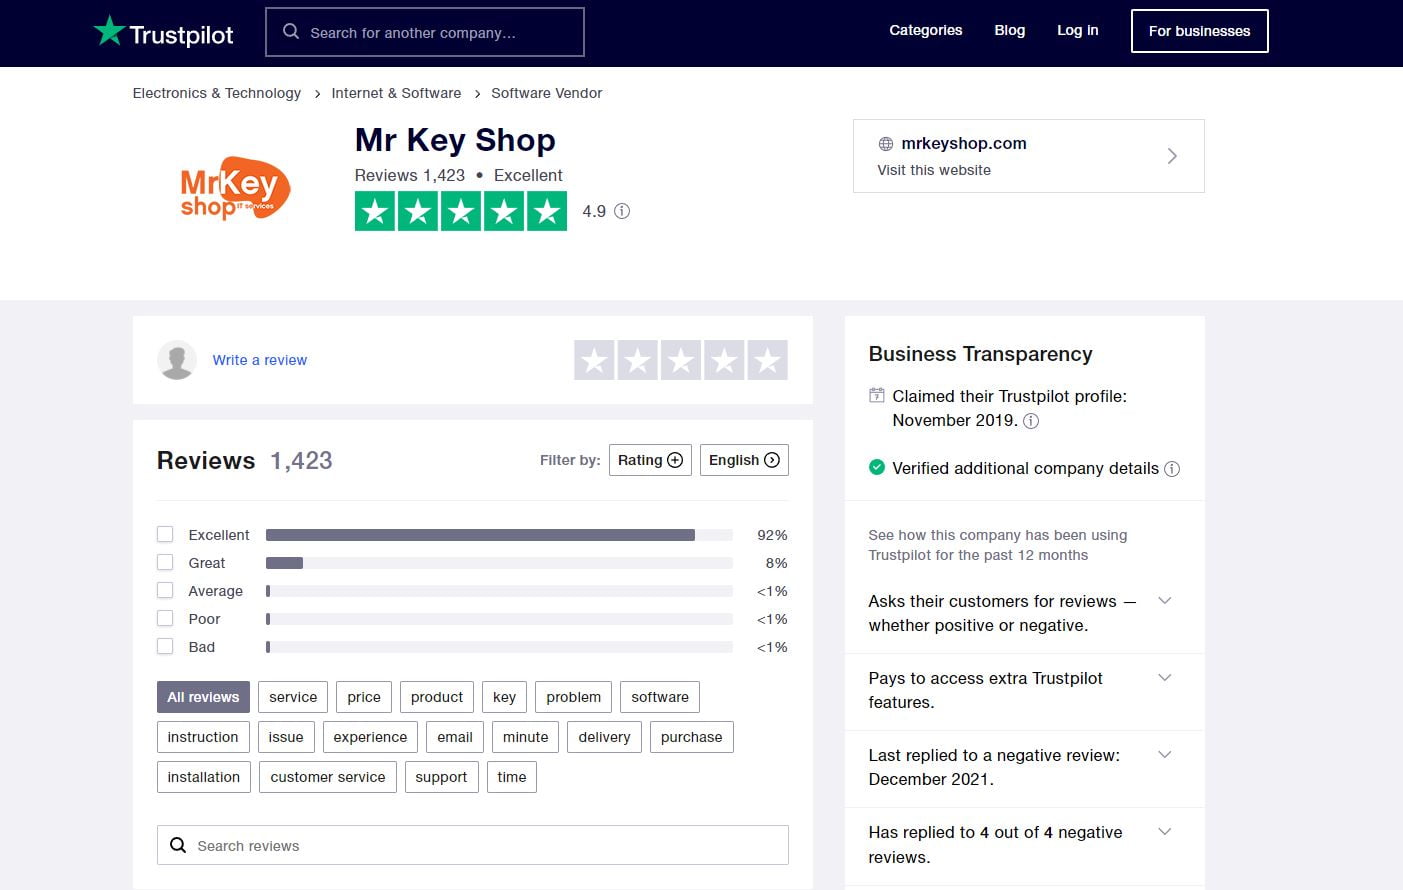Expand 'Pays to access extra Trustpilot features'
The height and width of the screenshot is (890, 1403).
[x=1164, y=678]
